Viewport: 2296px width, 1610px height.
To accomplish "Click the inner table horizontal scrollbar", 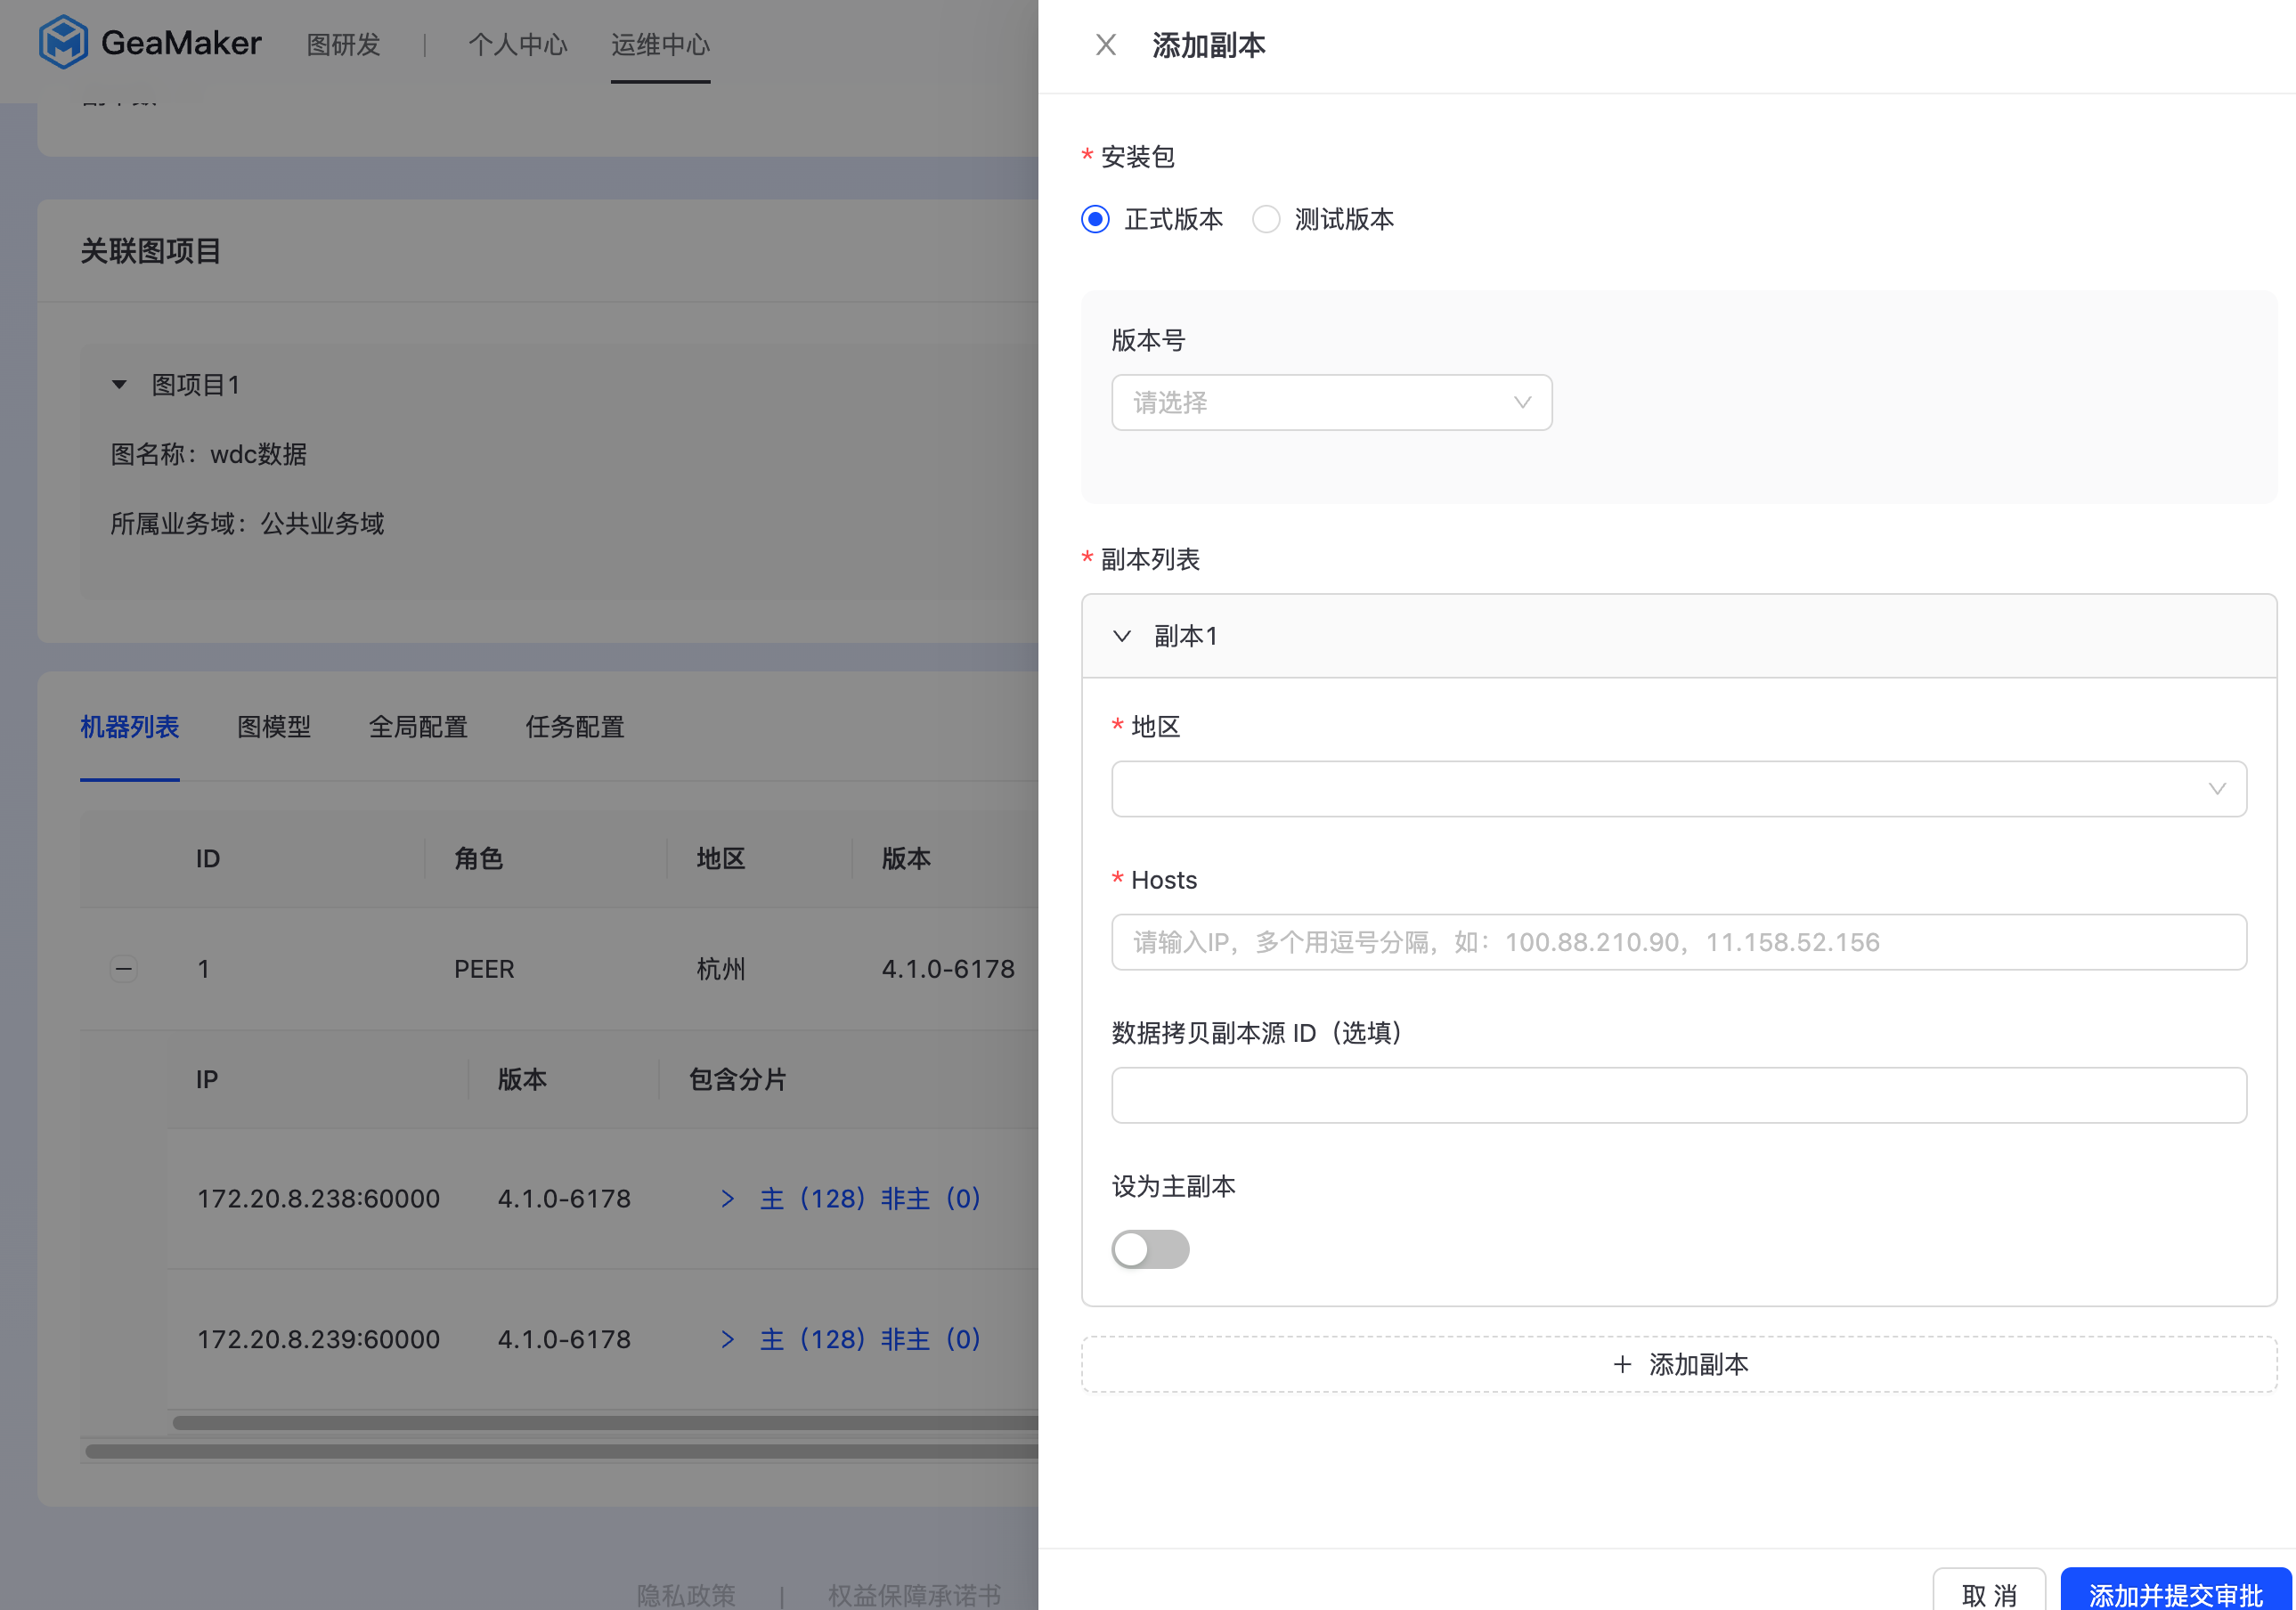I will 605,1422.
